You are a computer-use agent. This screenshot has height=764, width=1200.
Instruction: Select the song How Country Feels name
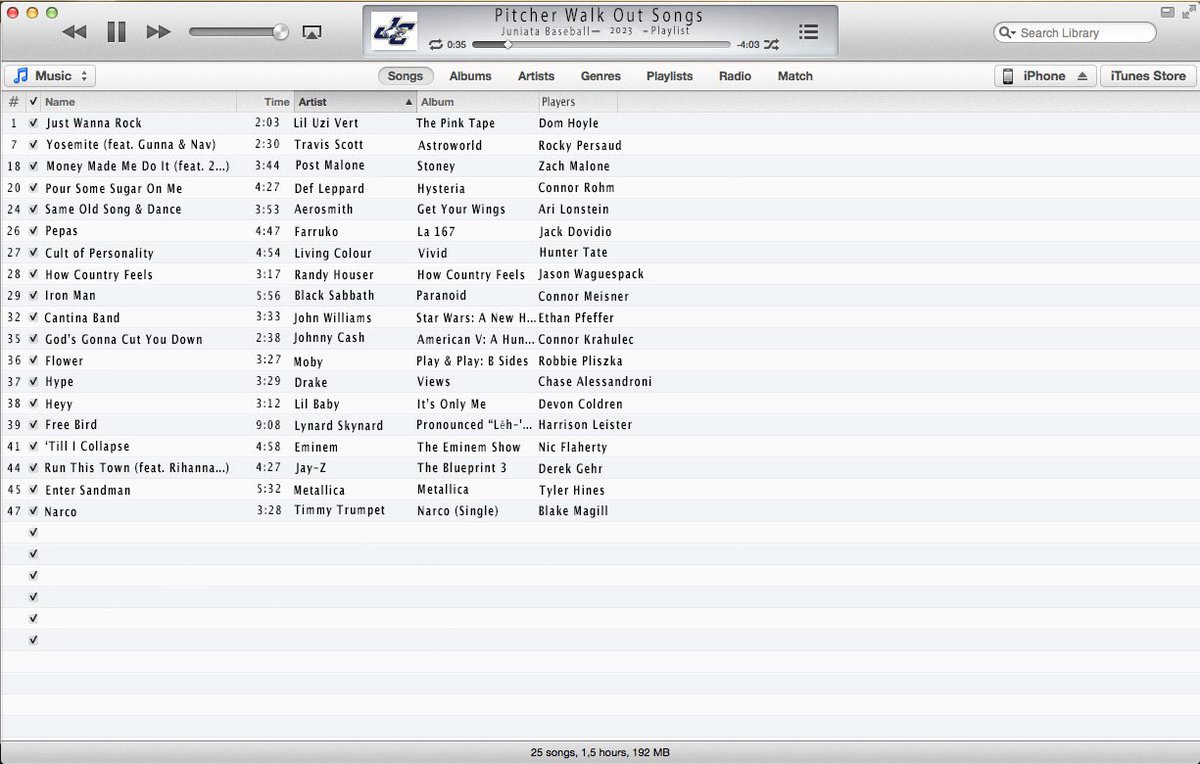click(x=99, y=274)
